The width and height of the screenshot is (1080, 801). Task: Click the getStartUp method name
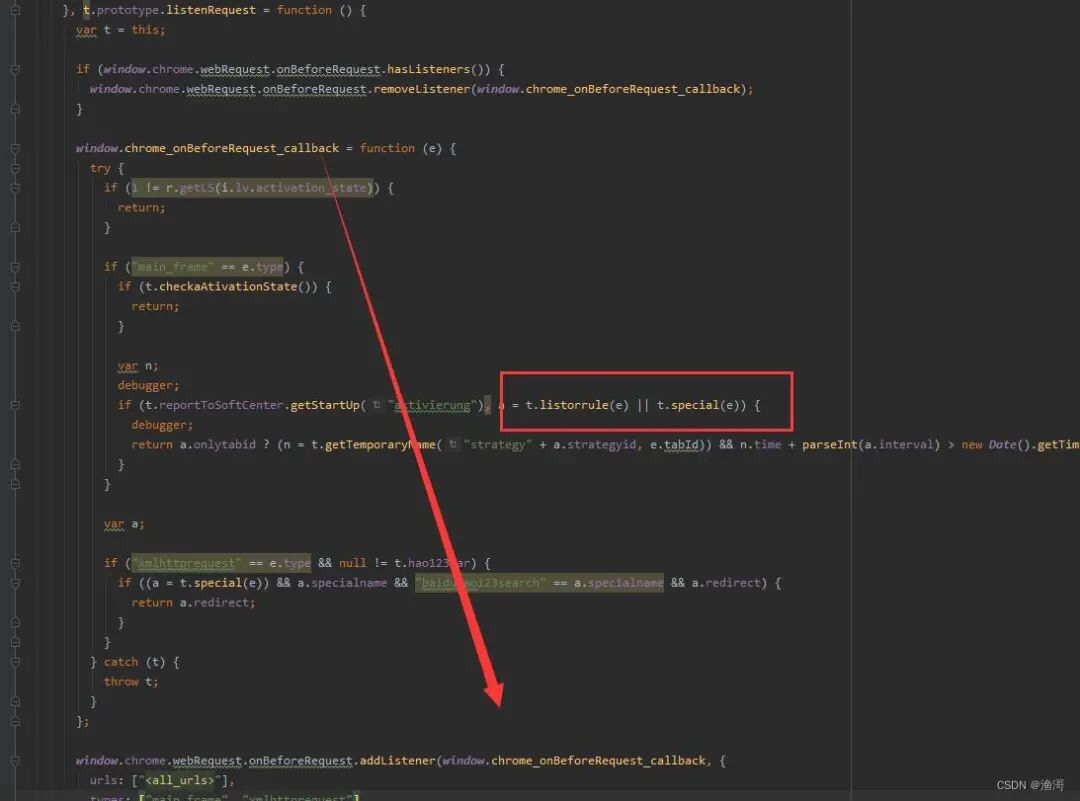click(x=324, y=405)
